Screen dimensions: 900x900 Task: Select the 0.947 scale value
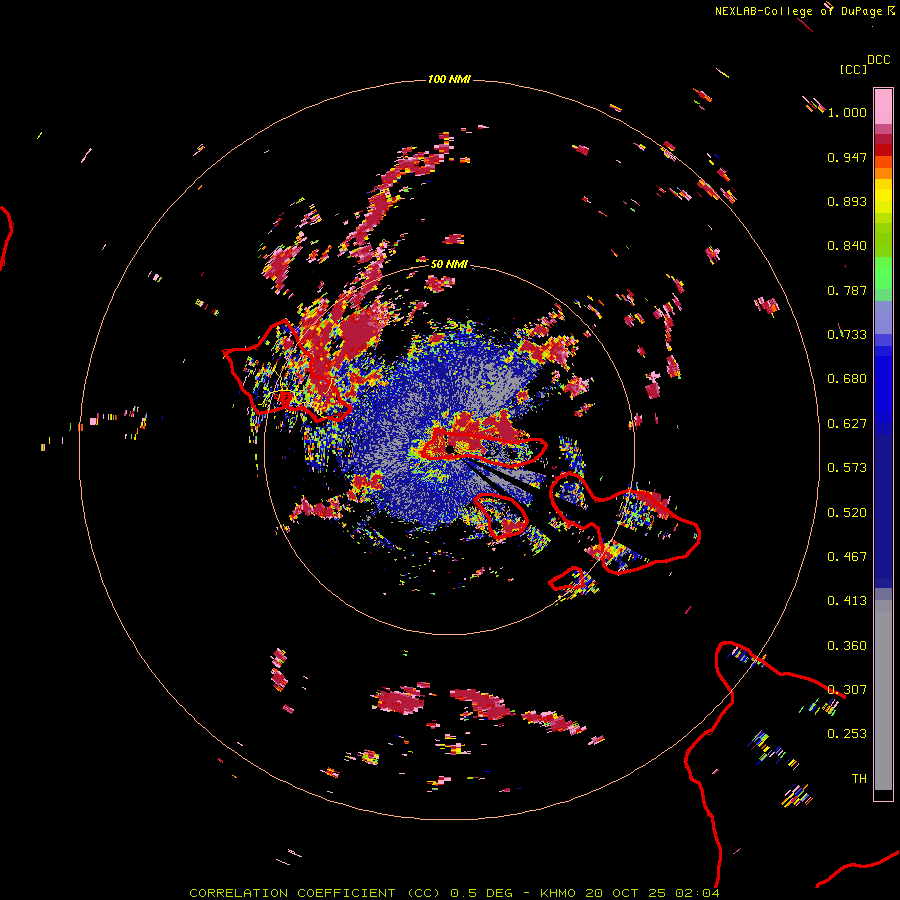[x=847, y=157]
